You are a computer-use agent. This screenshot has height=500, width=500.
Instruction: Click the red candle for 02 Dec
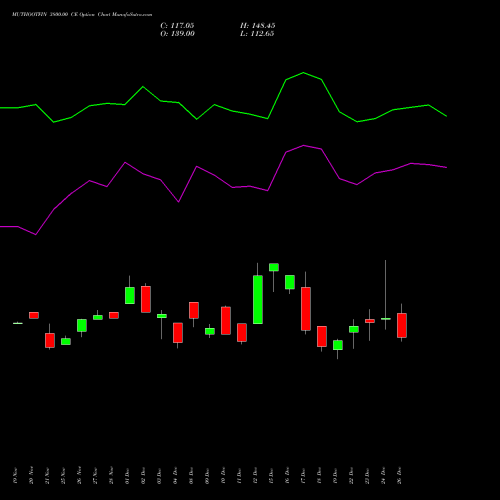click(146, 299)
